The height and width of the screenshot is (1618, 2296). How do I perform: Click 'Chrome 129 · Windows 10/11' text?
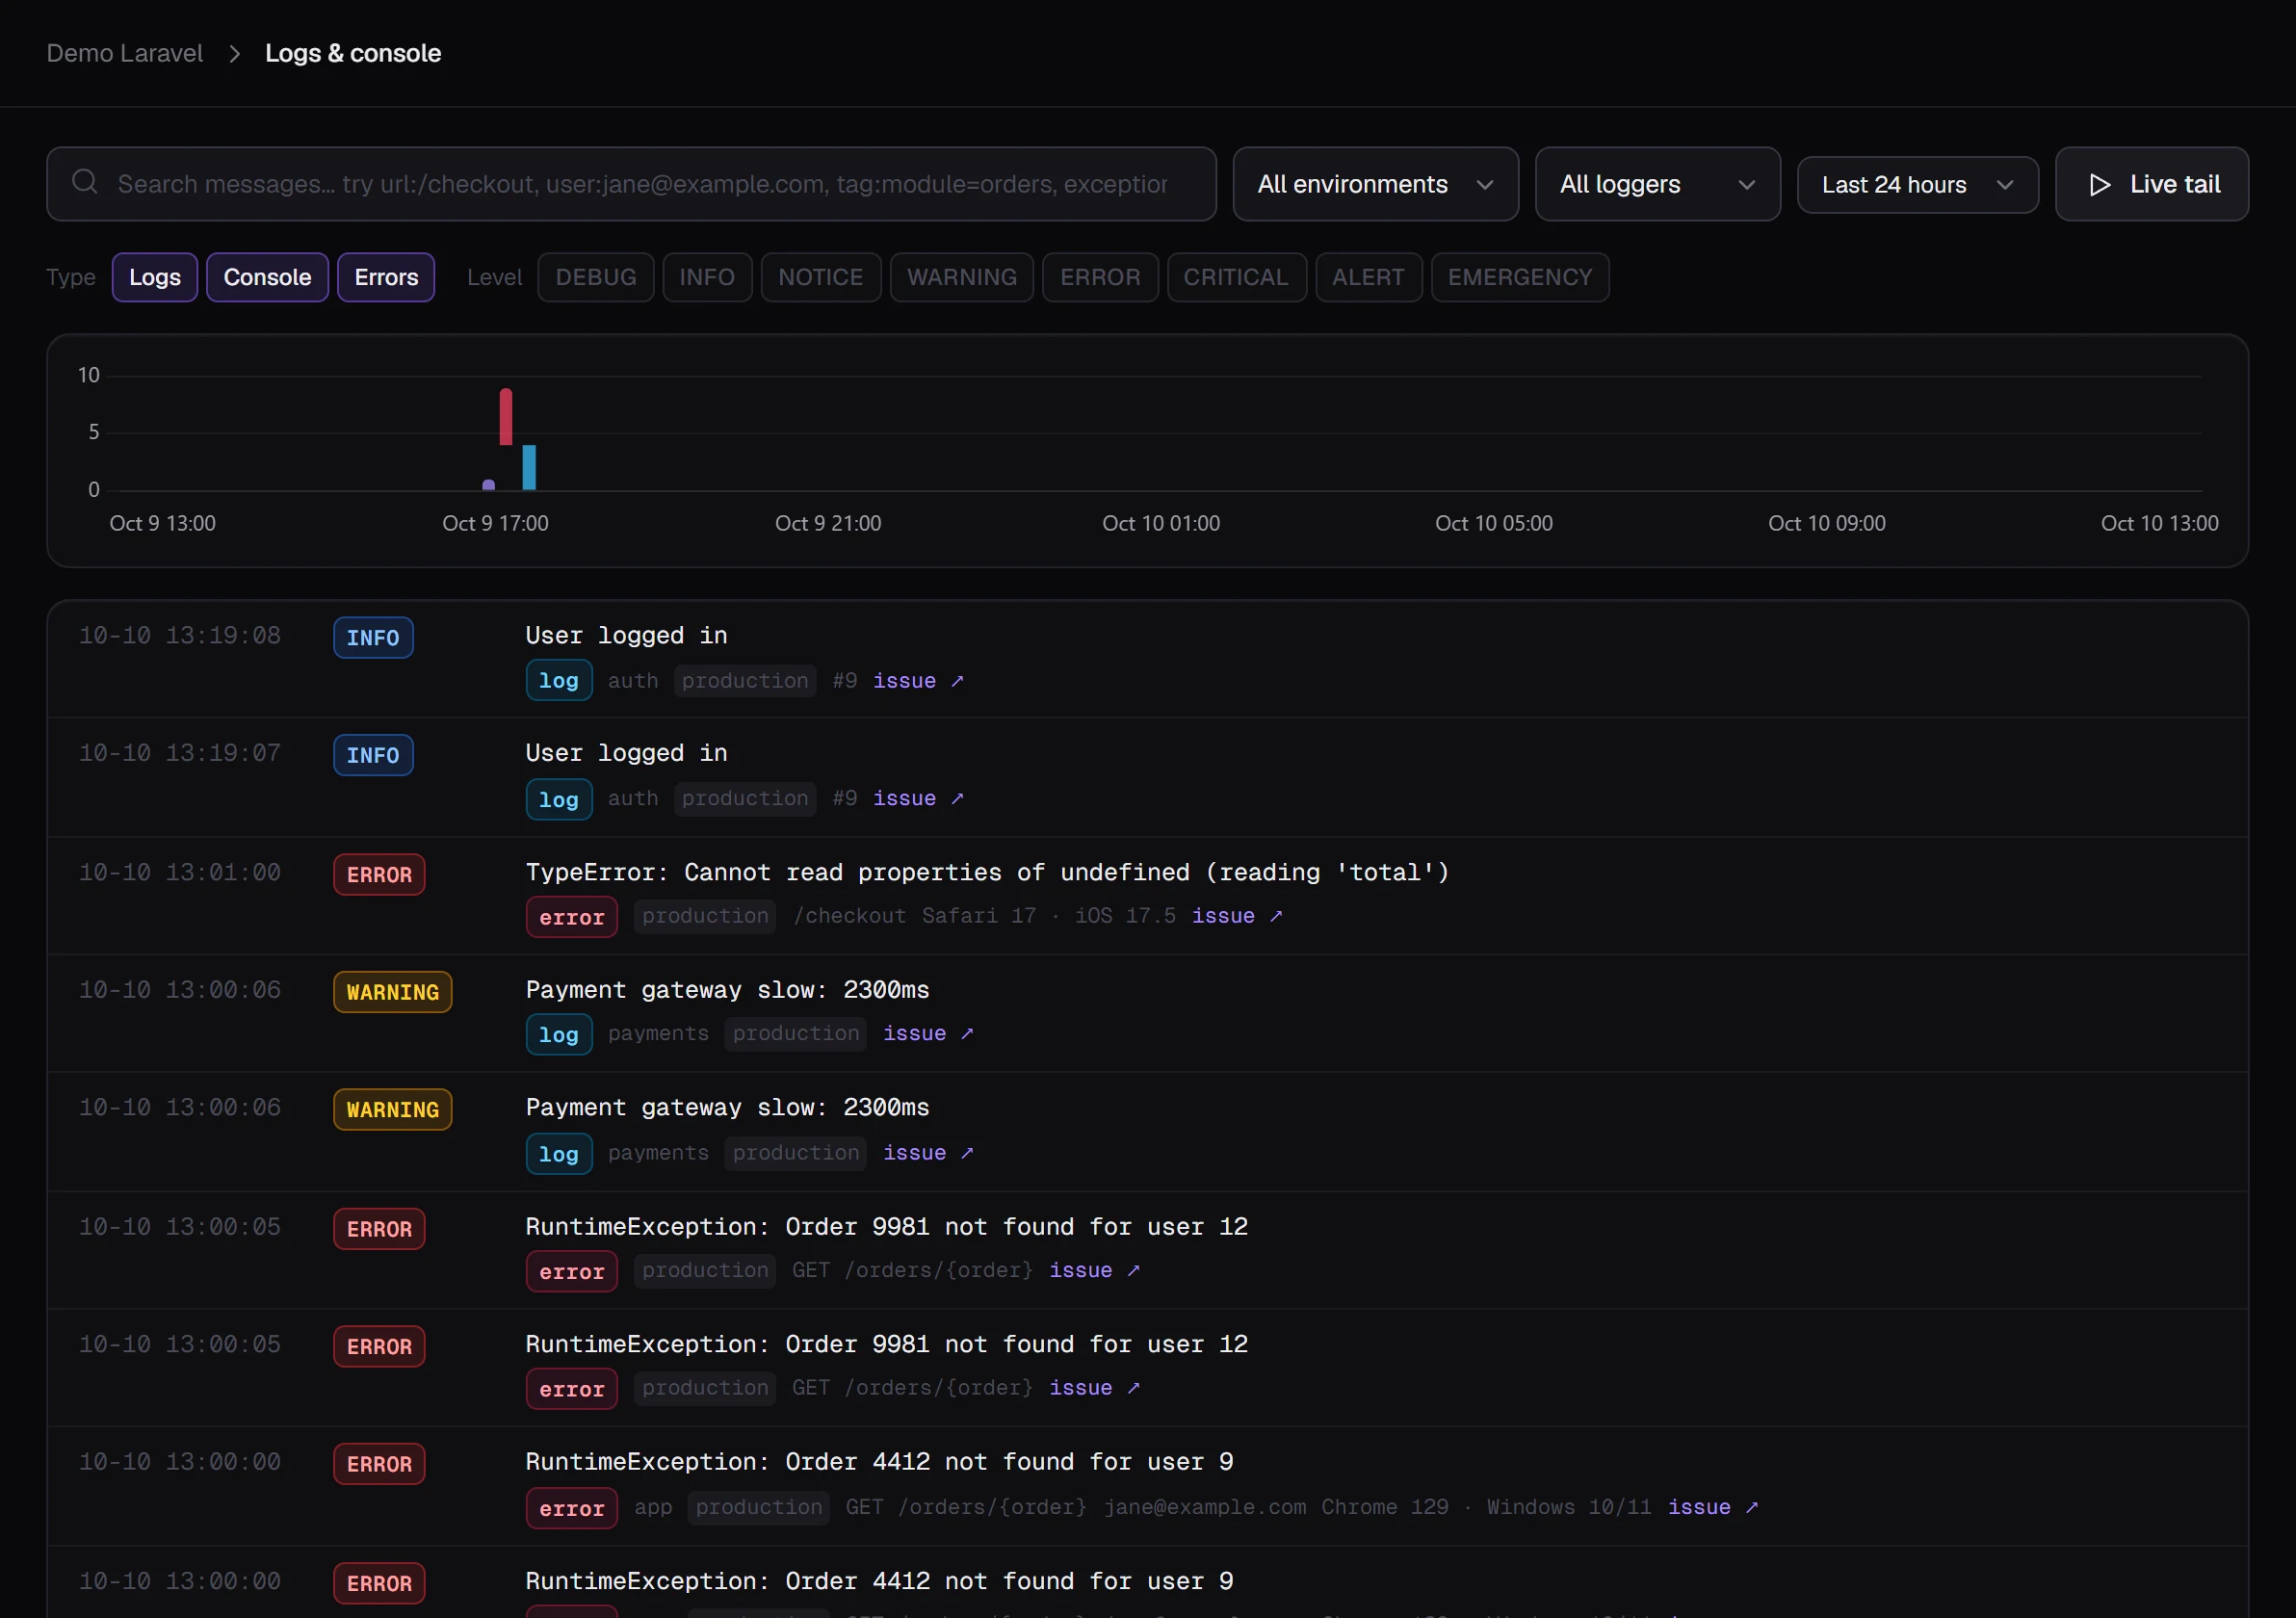(1486, 1507)
